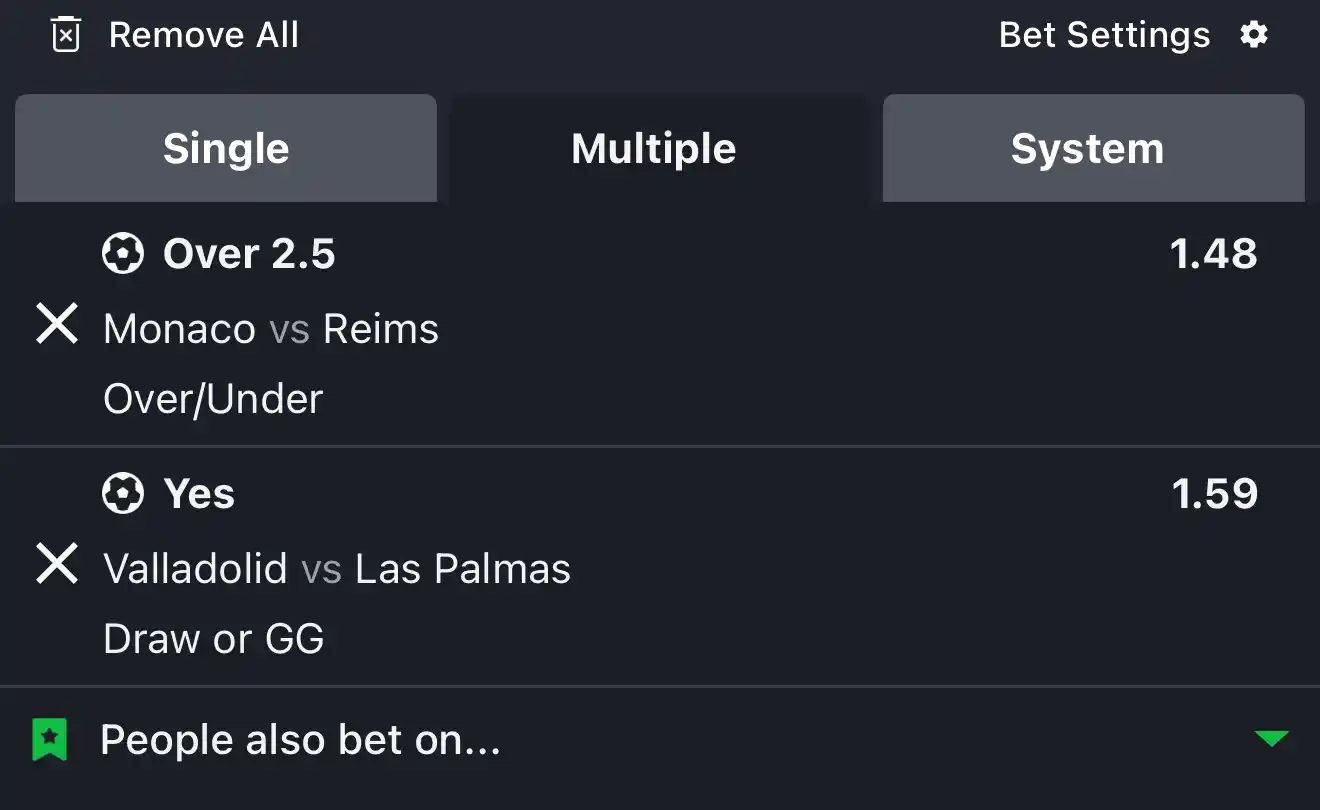
Task: Click the Draw or GG market label
Action: [x=214, y=639]
